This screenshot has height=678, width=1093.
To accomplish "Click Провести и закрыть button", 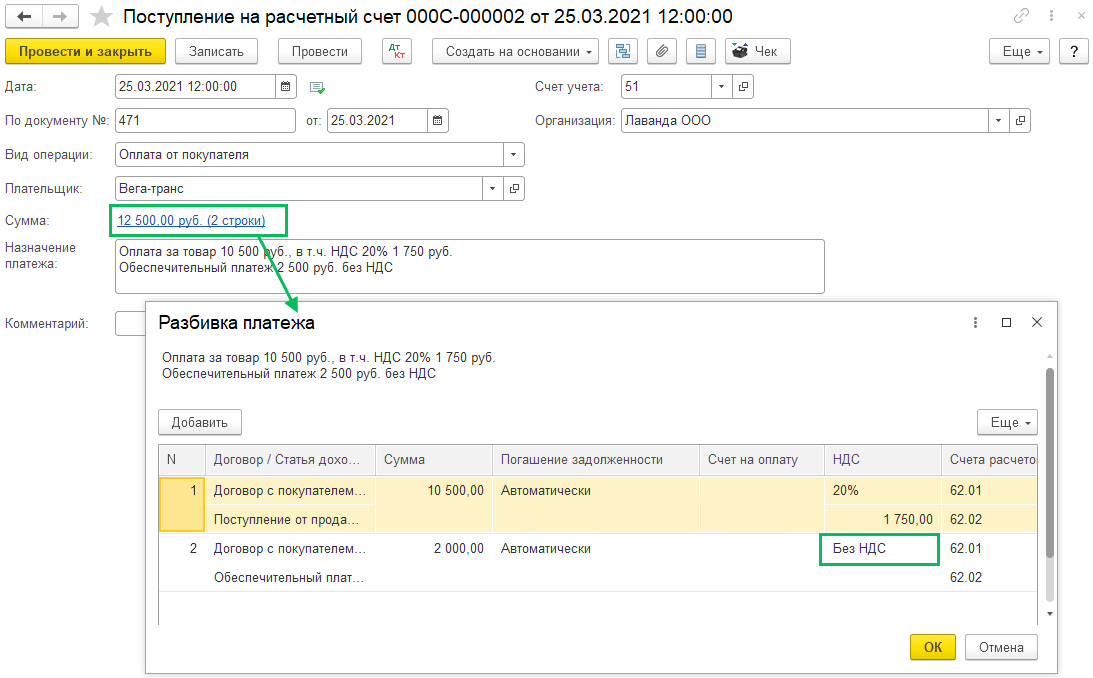I will 85,52.
